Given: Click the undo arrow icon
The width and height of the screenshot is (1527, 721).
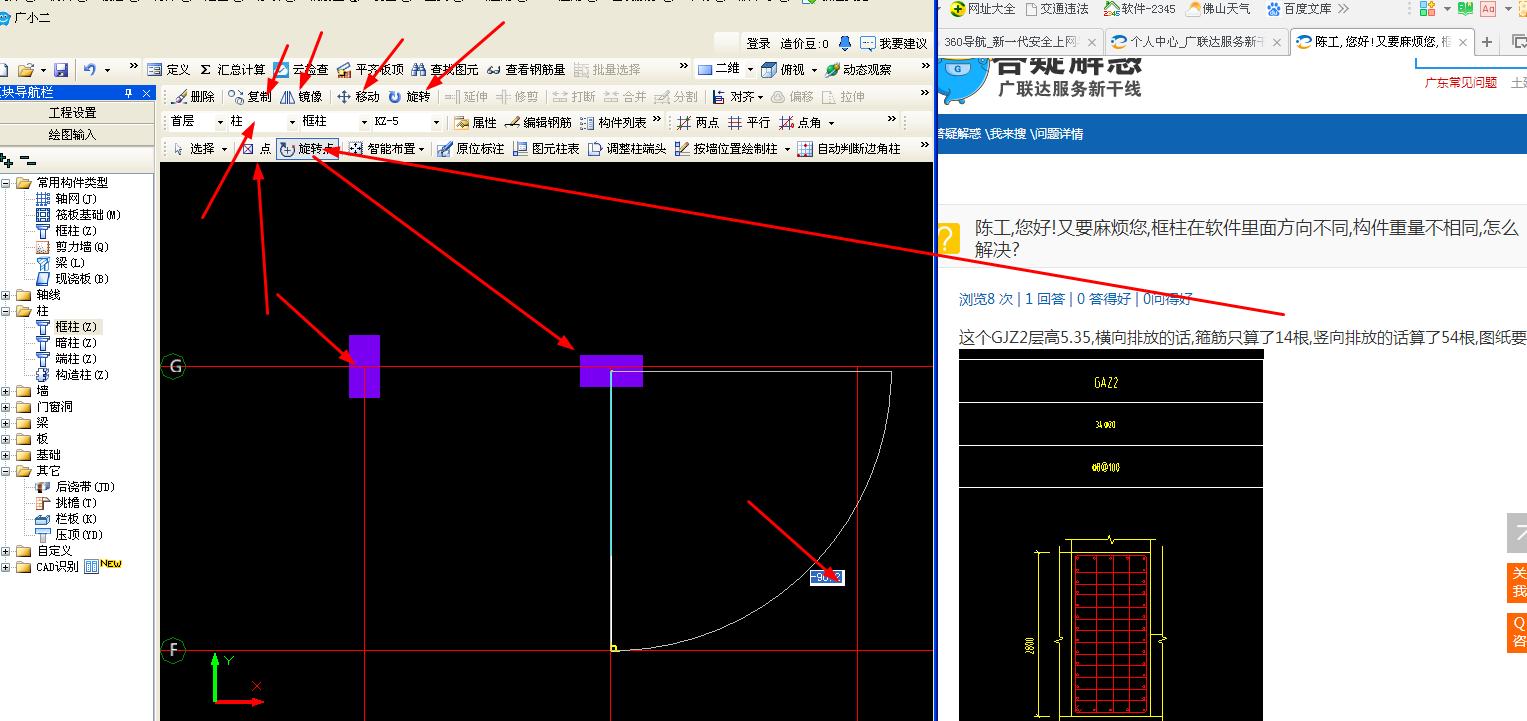Looking at the screenshot, I should pyautogui.click(x=90, y=70).
